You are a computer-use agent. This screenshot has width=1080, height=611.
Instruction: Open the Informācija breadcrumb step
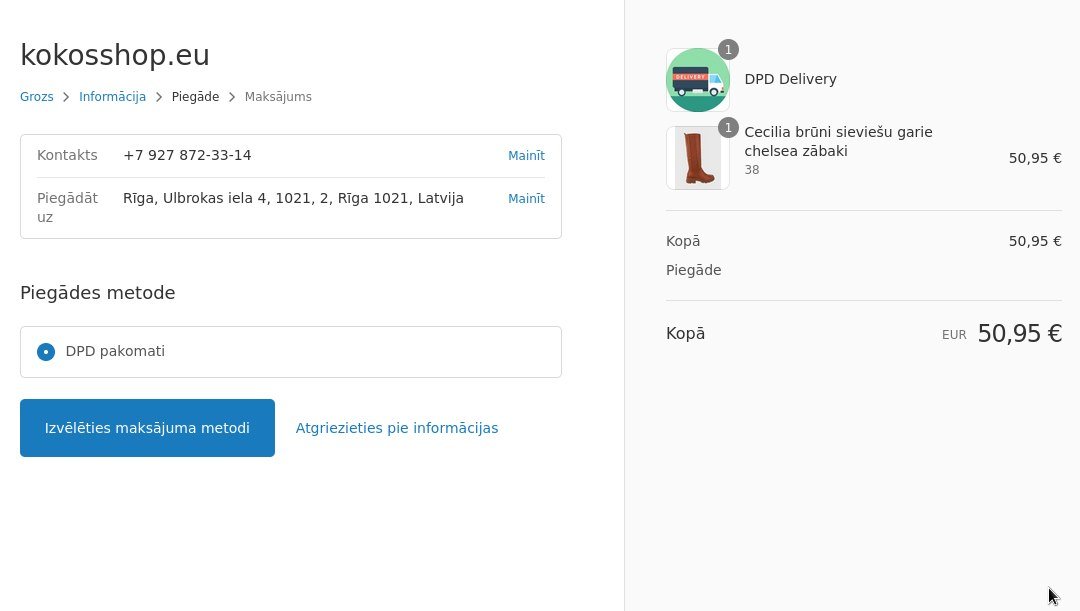pos(113,97)
